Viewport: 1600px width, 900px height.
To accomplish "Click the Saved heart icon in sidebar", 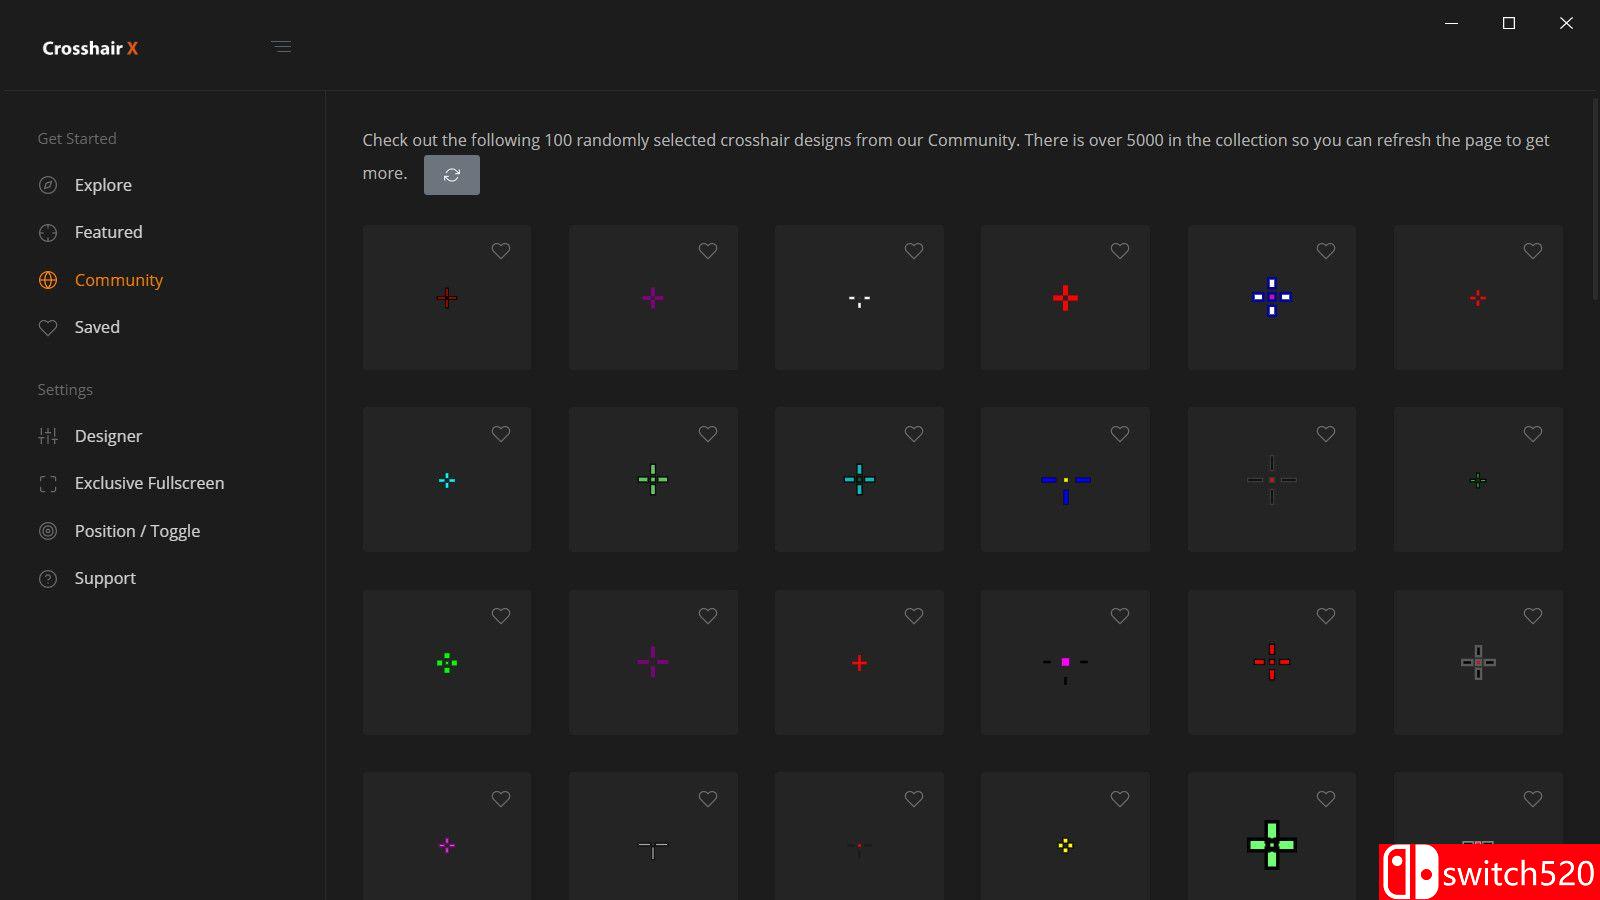I will [48, 327].
